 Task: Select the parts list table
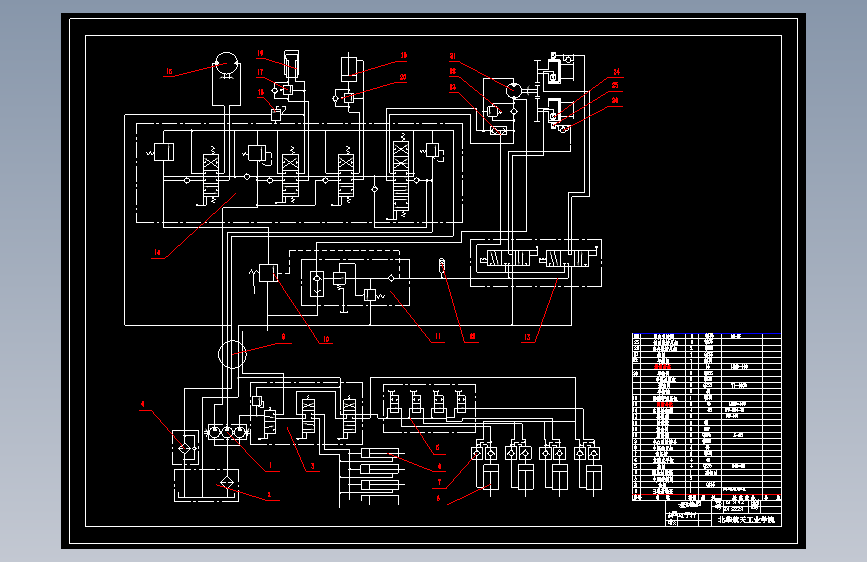click(707, 417)
